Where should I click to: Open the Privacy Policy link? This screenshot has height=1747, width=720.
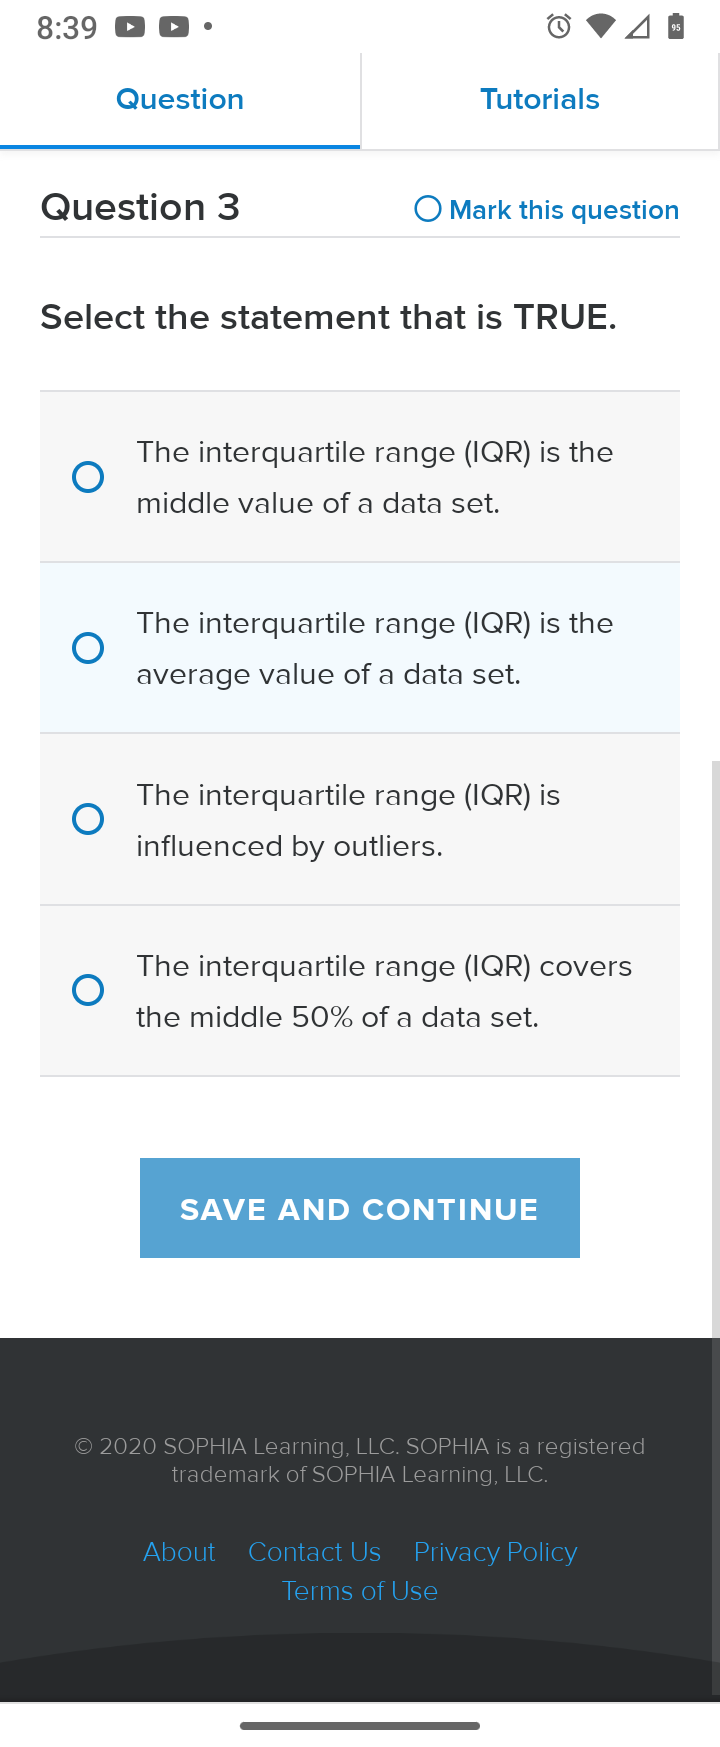(496, 1552)
